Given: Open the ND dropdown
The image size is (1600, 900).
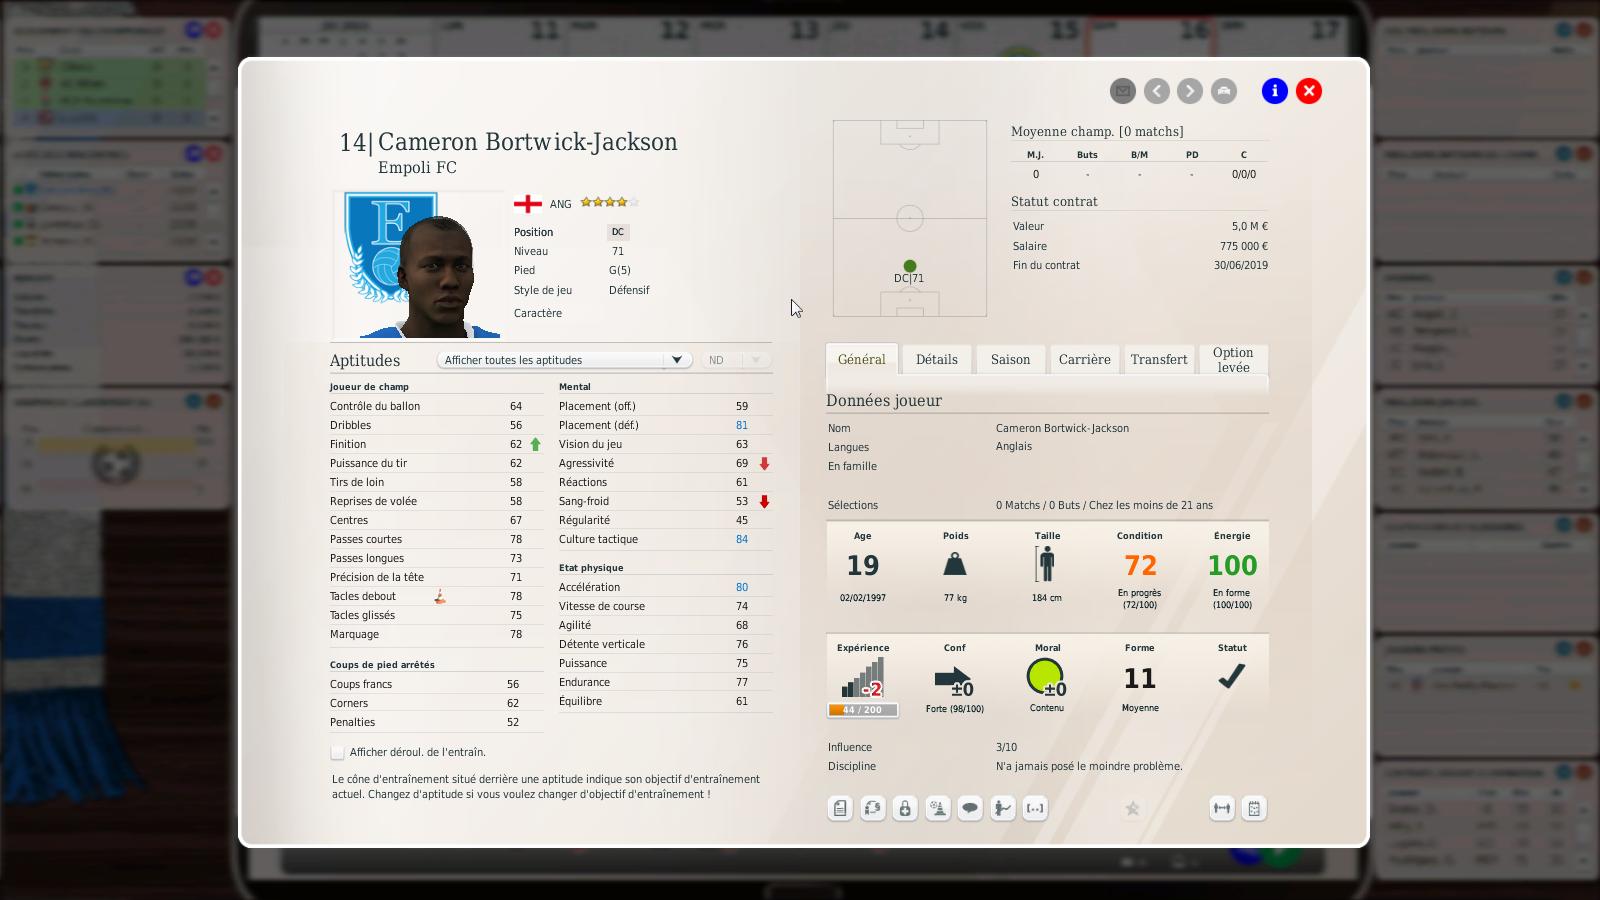Looking at the screenshot, I should click(735, 360).
